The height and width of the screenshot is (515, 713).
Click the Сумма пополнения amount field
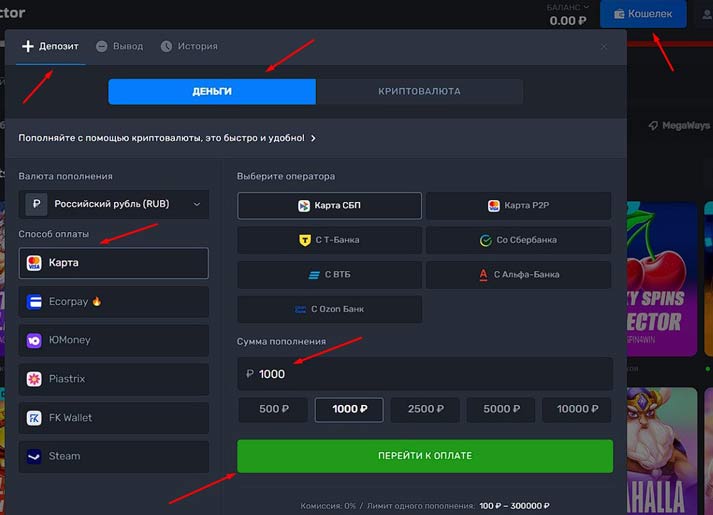point(425,374)
